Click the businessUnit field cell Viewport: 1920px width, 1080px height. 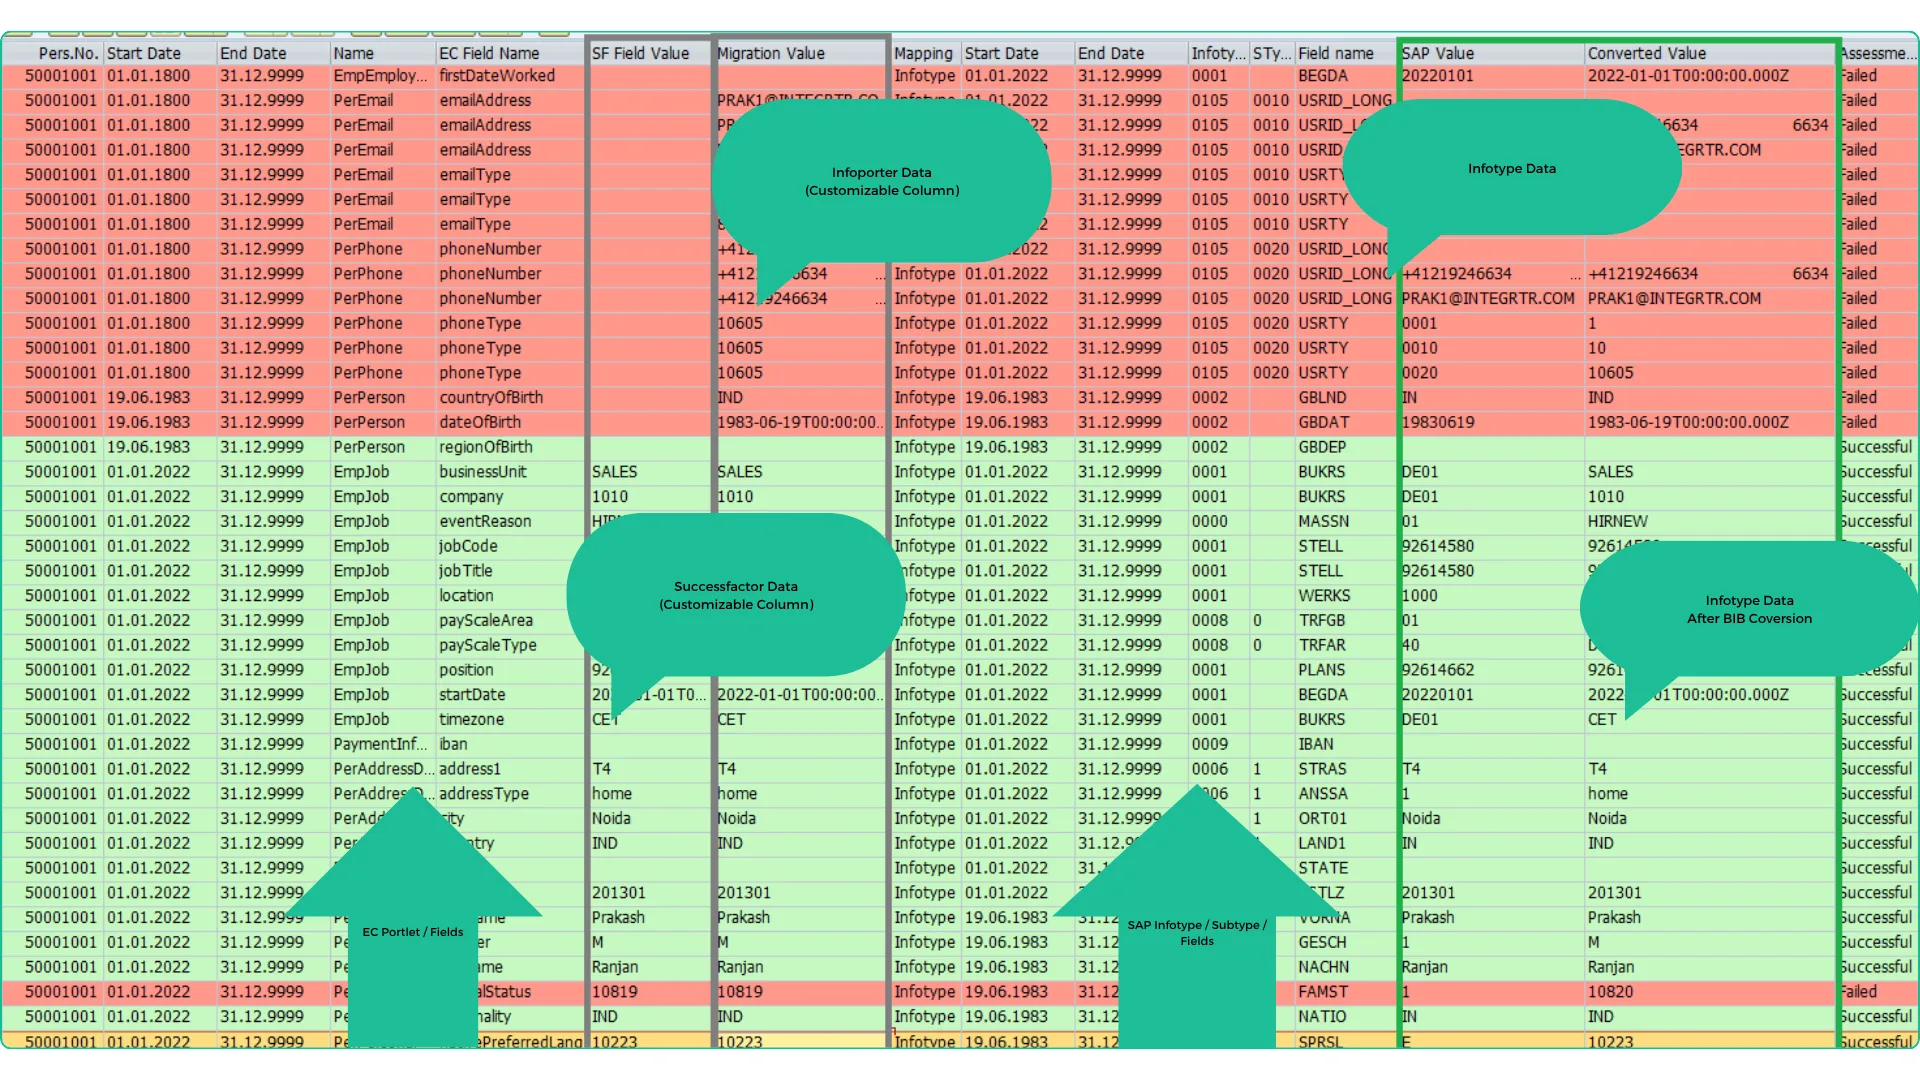(x=510, y=472)
